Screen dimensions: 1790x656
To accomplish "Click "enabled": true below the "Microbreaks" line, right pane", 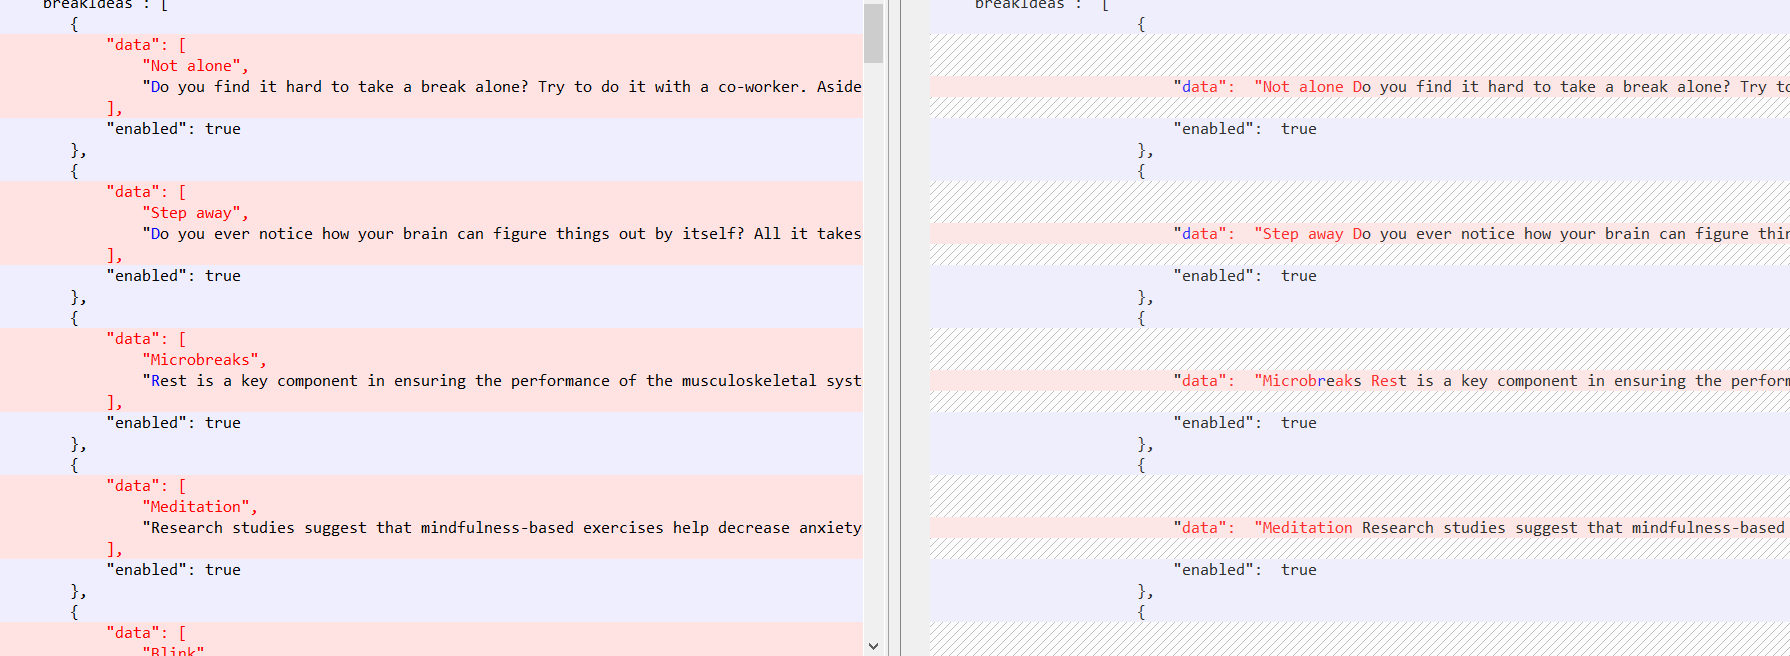I will pos(1245,423).
